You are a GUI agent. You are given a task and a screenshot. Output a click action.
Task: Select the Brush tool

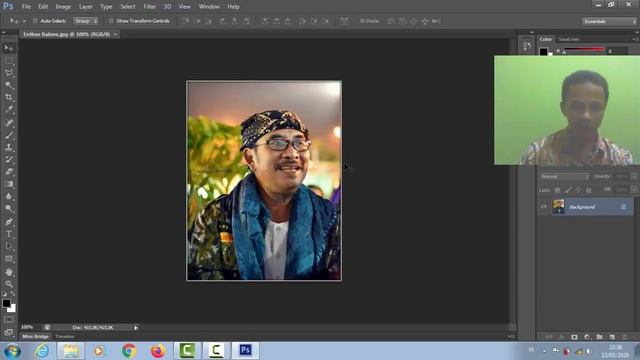9,135
